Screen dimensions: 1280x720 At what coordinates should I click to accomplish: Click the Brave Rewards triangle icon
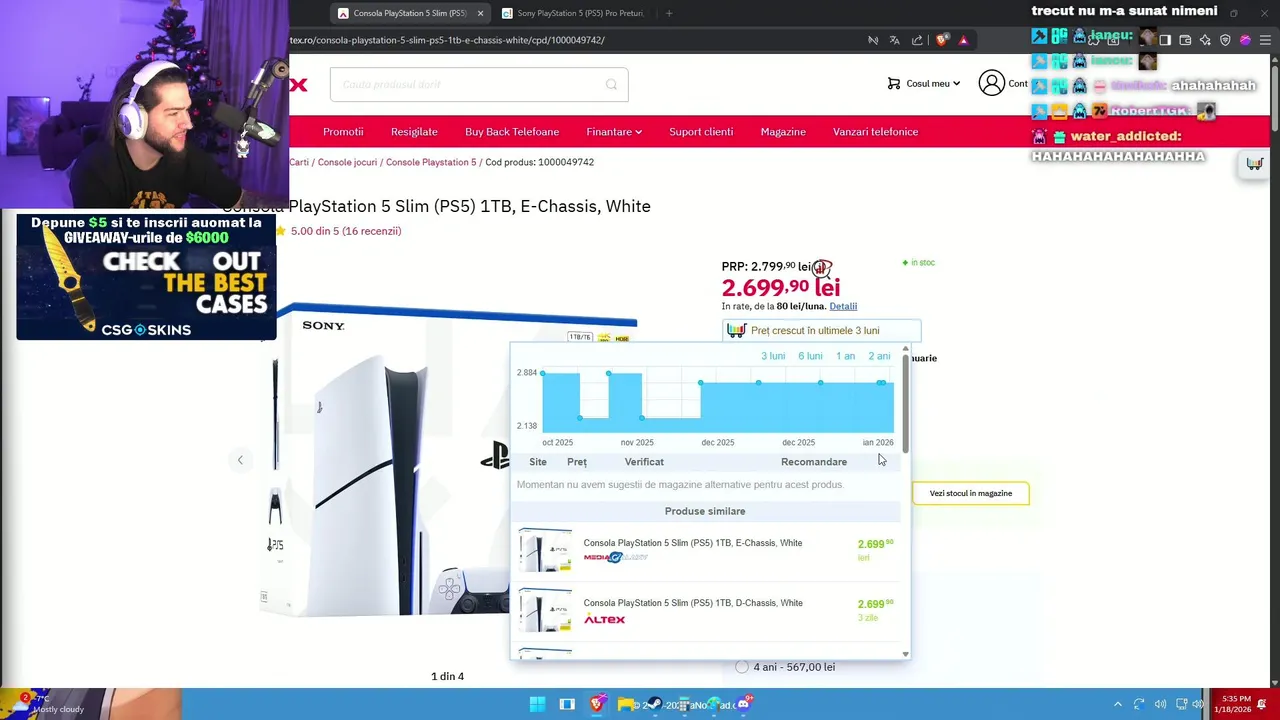(x=963, y=40)
